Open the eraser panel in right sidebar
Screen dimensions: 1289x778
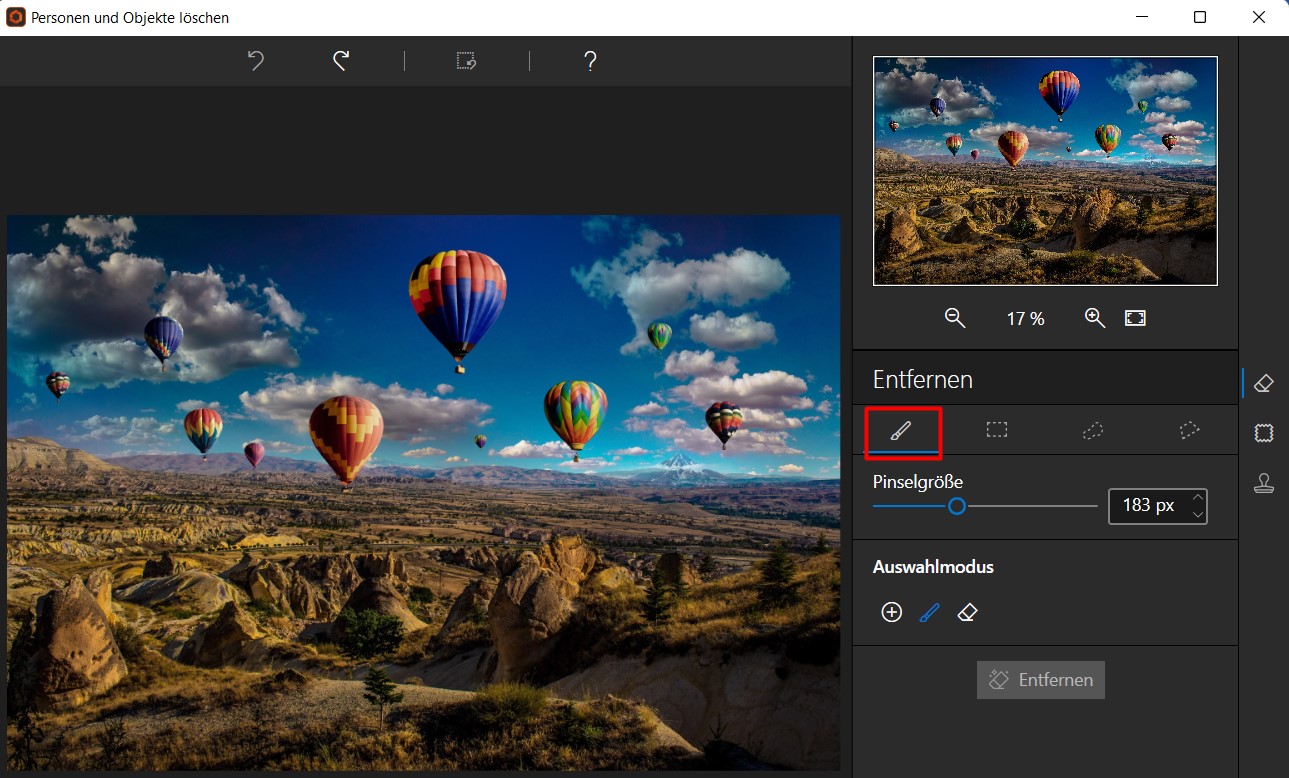coord(1264,383)
